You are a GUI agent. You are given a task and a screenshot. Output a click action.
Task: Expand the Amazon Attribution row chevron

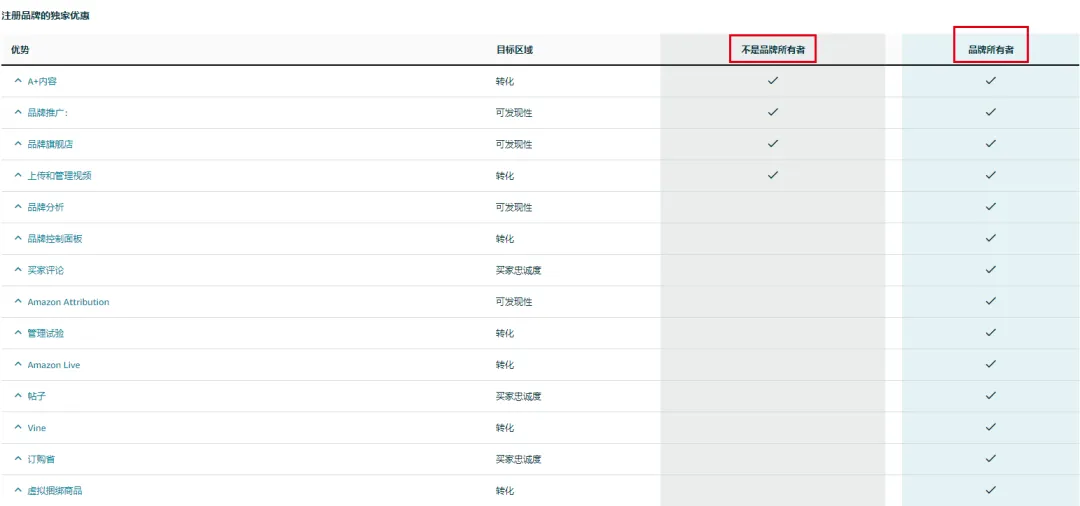click(19, 302)
